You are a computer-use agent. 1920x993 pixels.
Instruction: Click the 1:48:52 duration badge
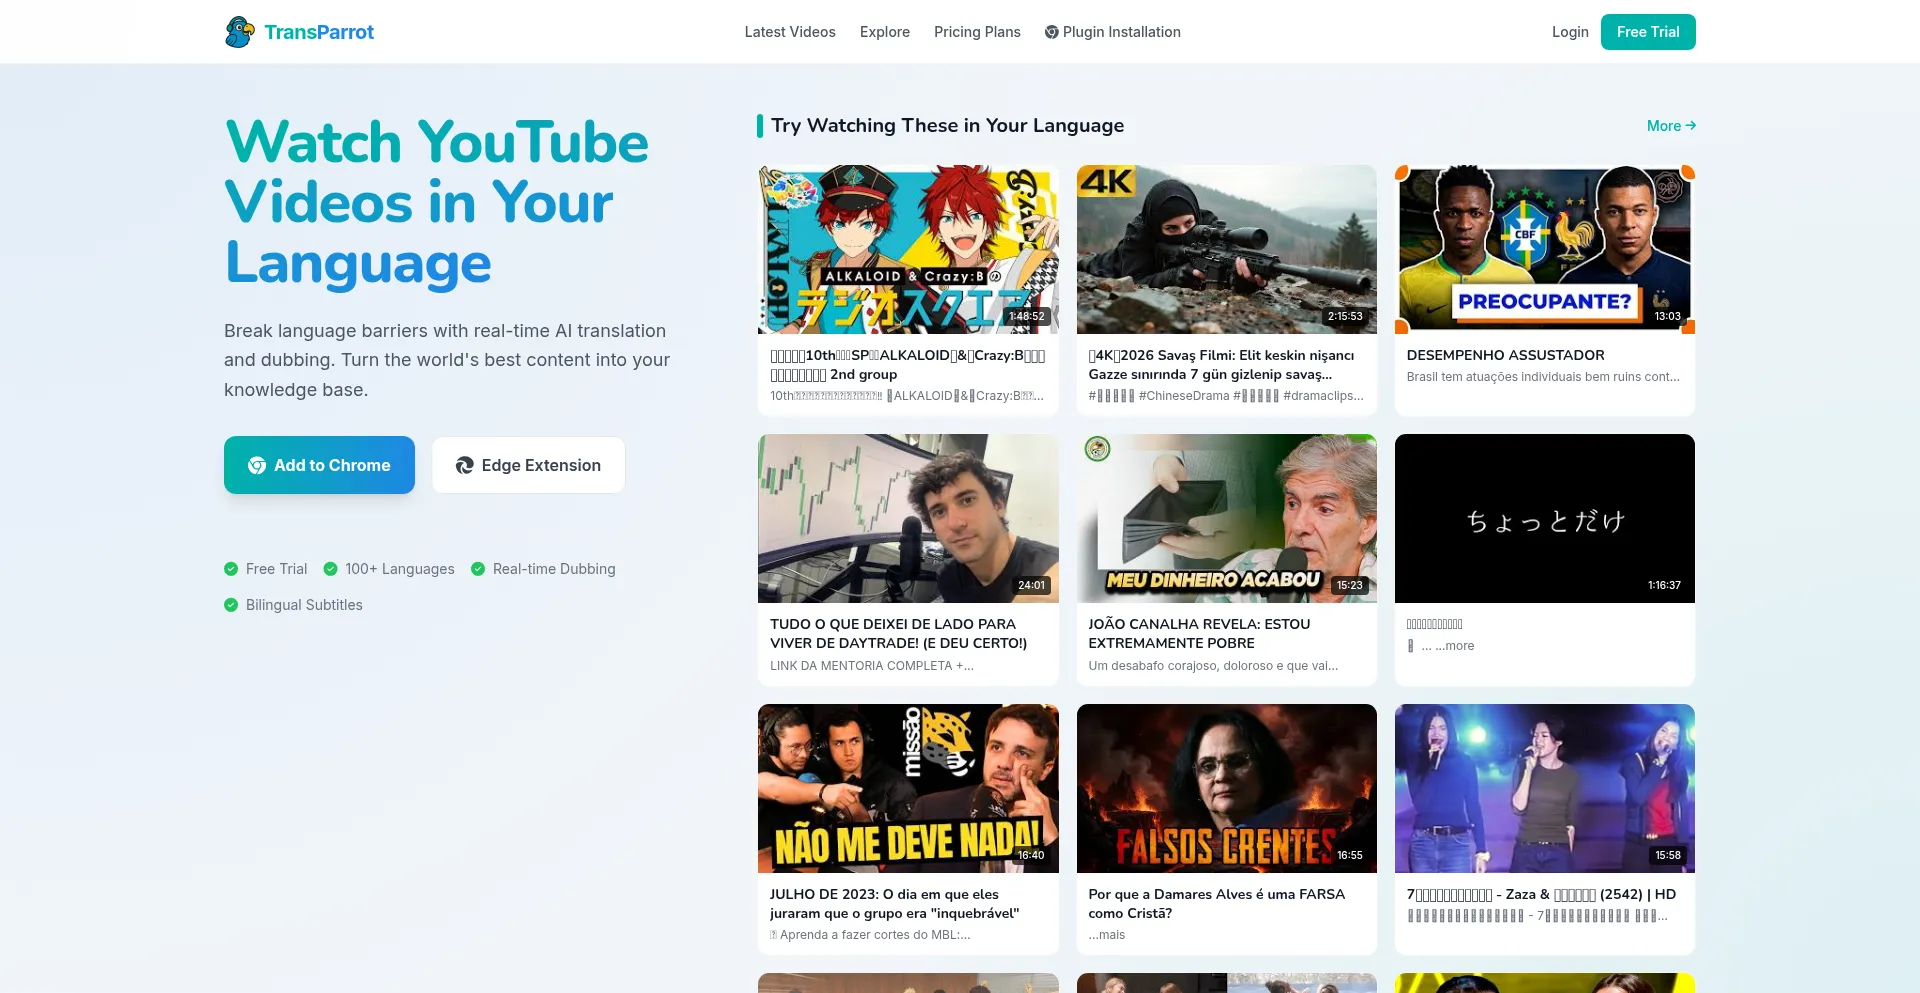[1026, 316]
